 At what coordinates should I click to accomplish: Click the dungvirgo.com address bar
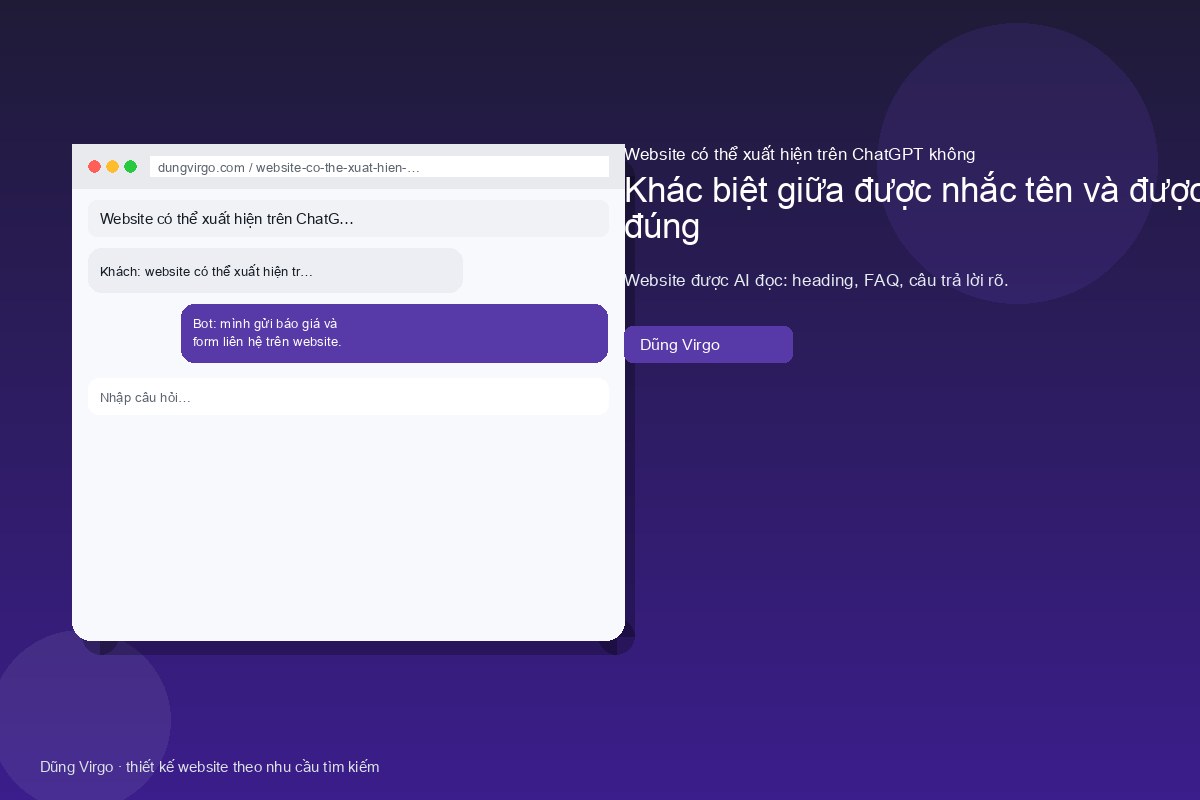coord(379,167)
